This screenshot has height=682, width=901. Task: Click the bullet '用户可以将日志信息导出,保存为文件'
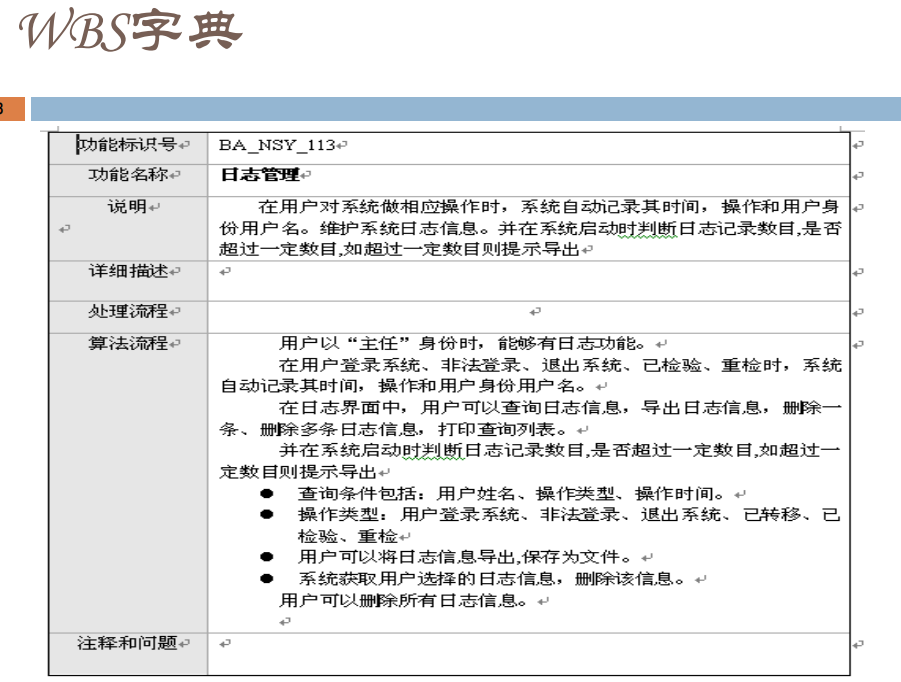(x=464, y=557)
